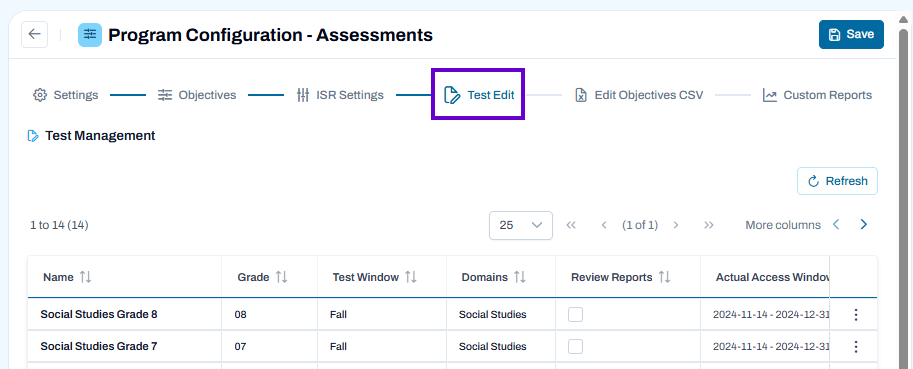
Task: Sort table by Review Reports column
Action: tap(664, 278)
